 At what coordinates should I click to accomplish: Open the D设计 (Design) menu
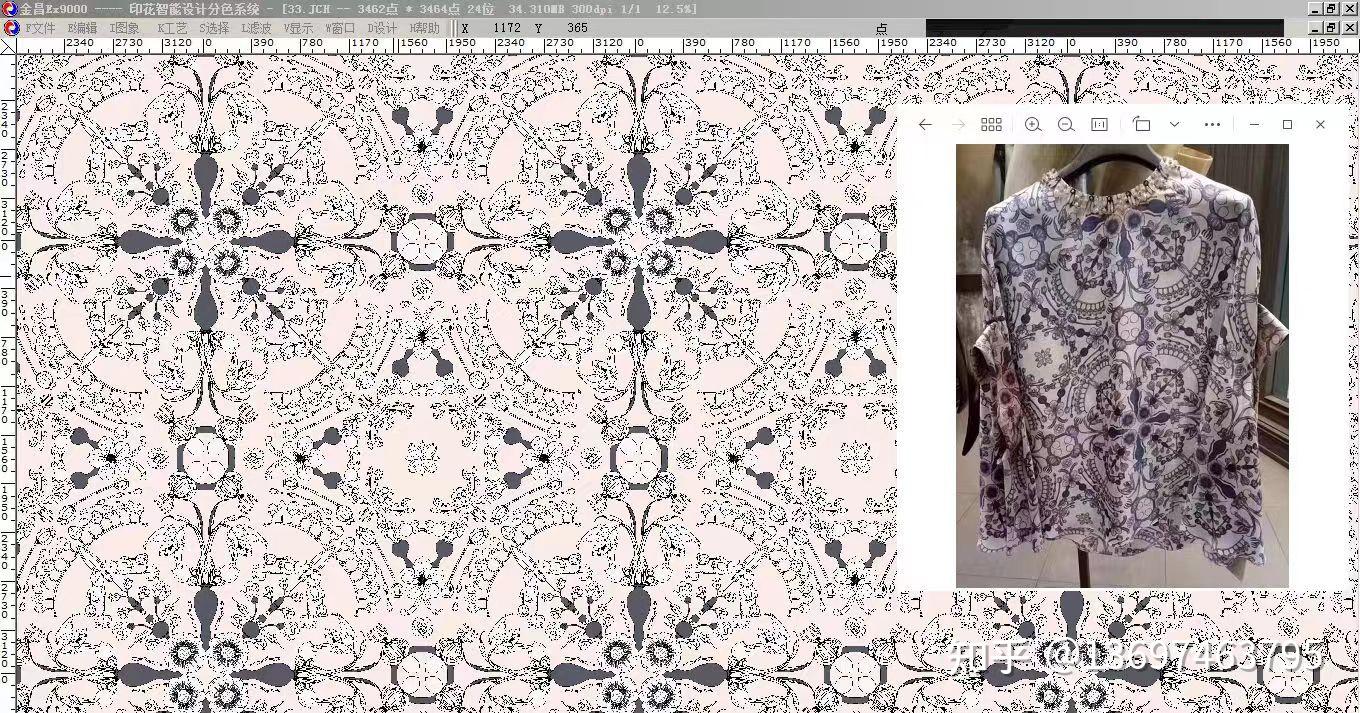click(x=382, y=28)
